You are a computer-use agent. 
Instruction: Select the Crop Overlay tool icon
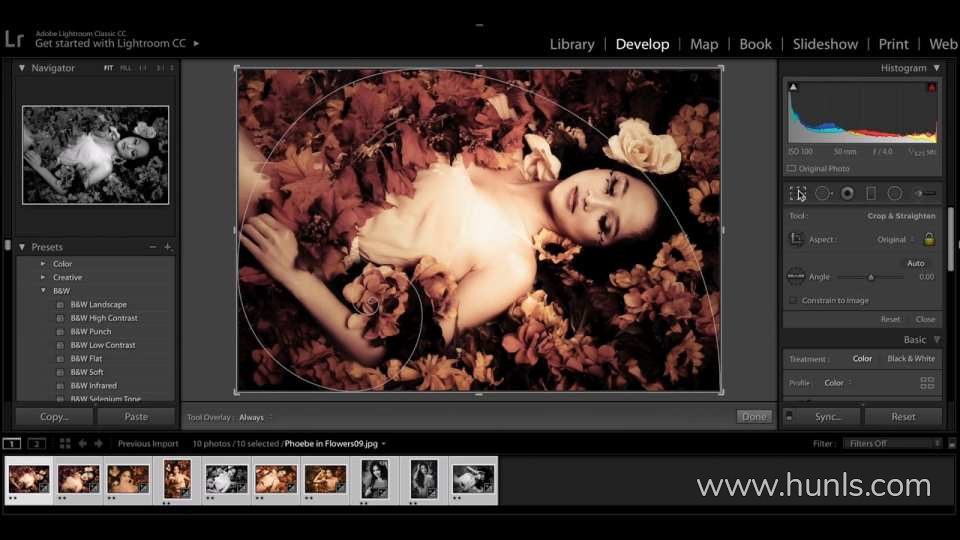[x=798, y=193]
